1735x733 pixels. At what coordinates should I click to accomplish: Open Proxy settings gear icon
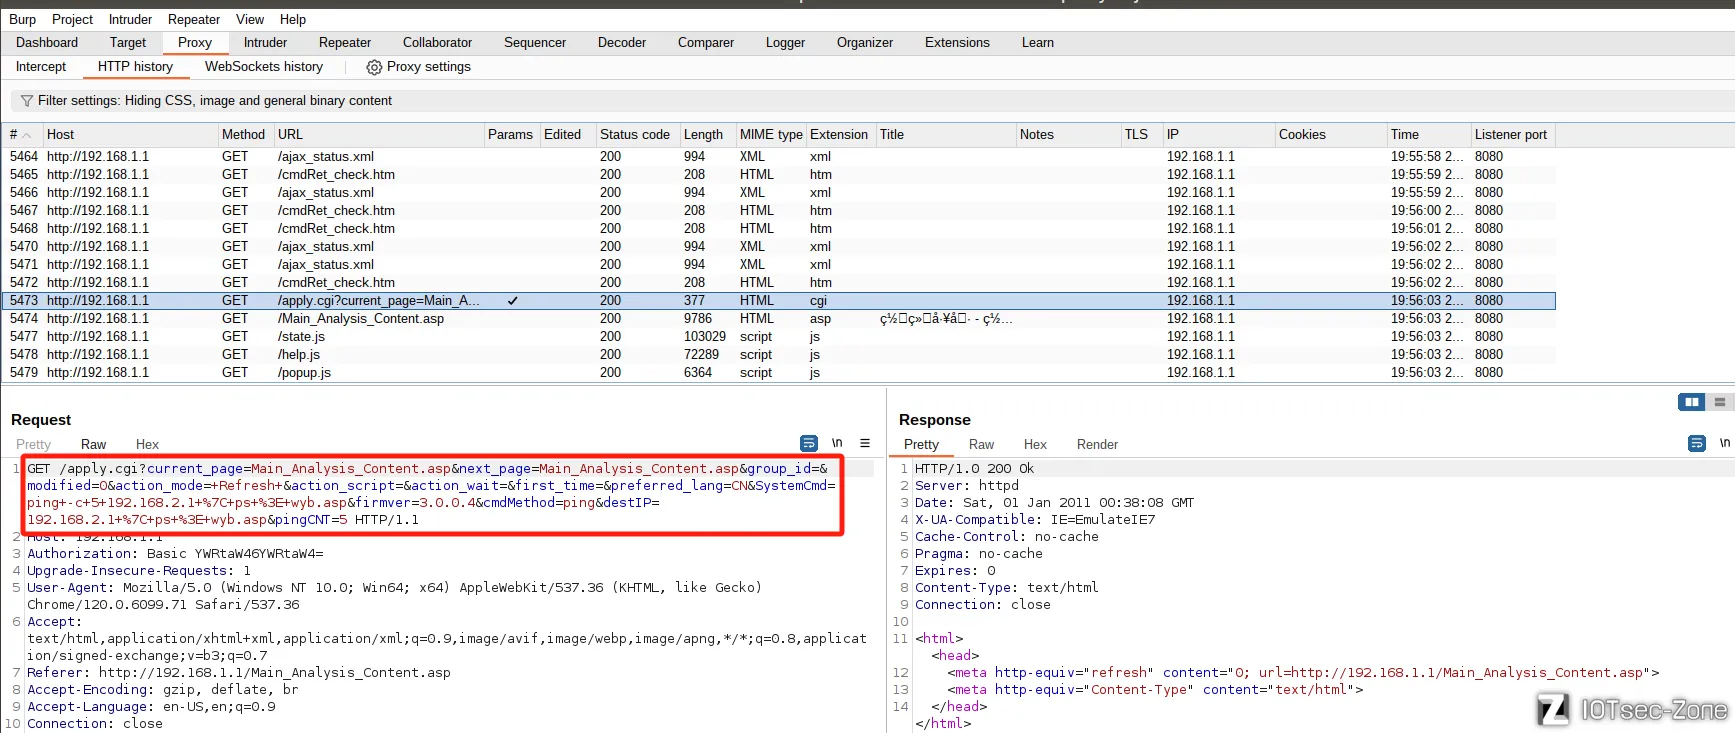coord(374,67)
